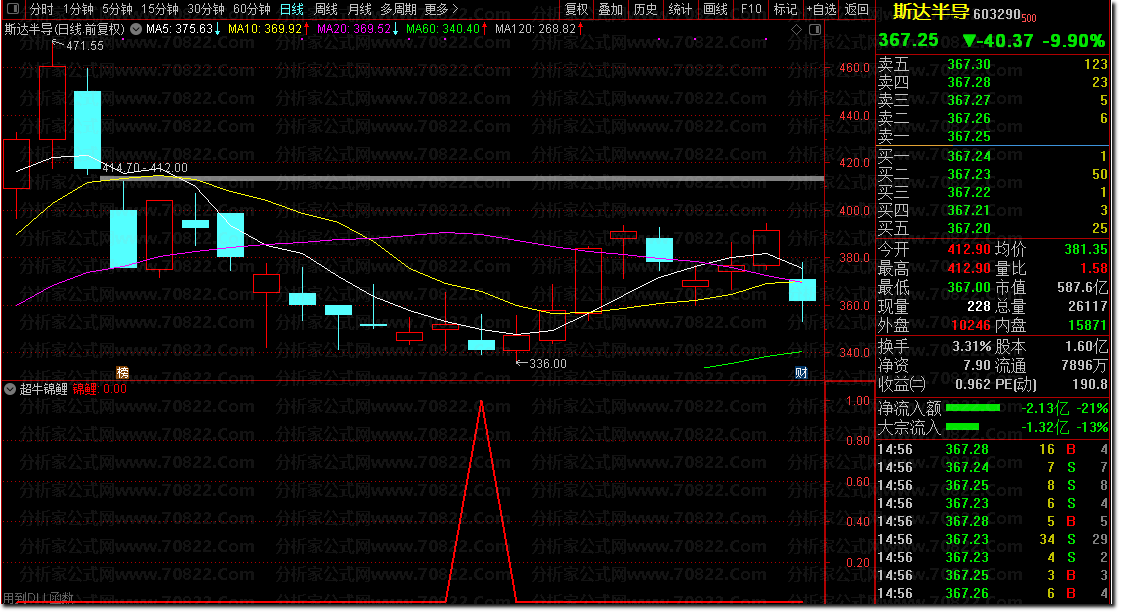This screenshot has width=1121, height=612.
Task: Click the 471.55 high price annotation
Action: coord(84,46)
